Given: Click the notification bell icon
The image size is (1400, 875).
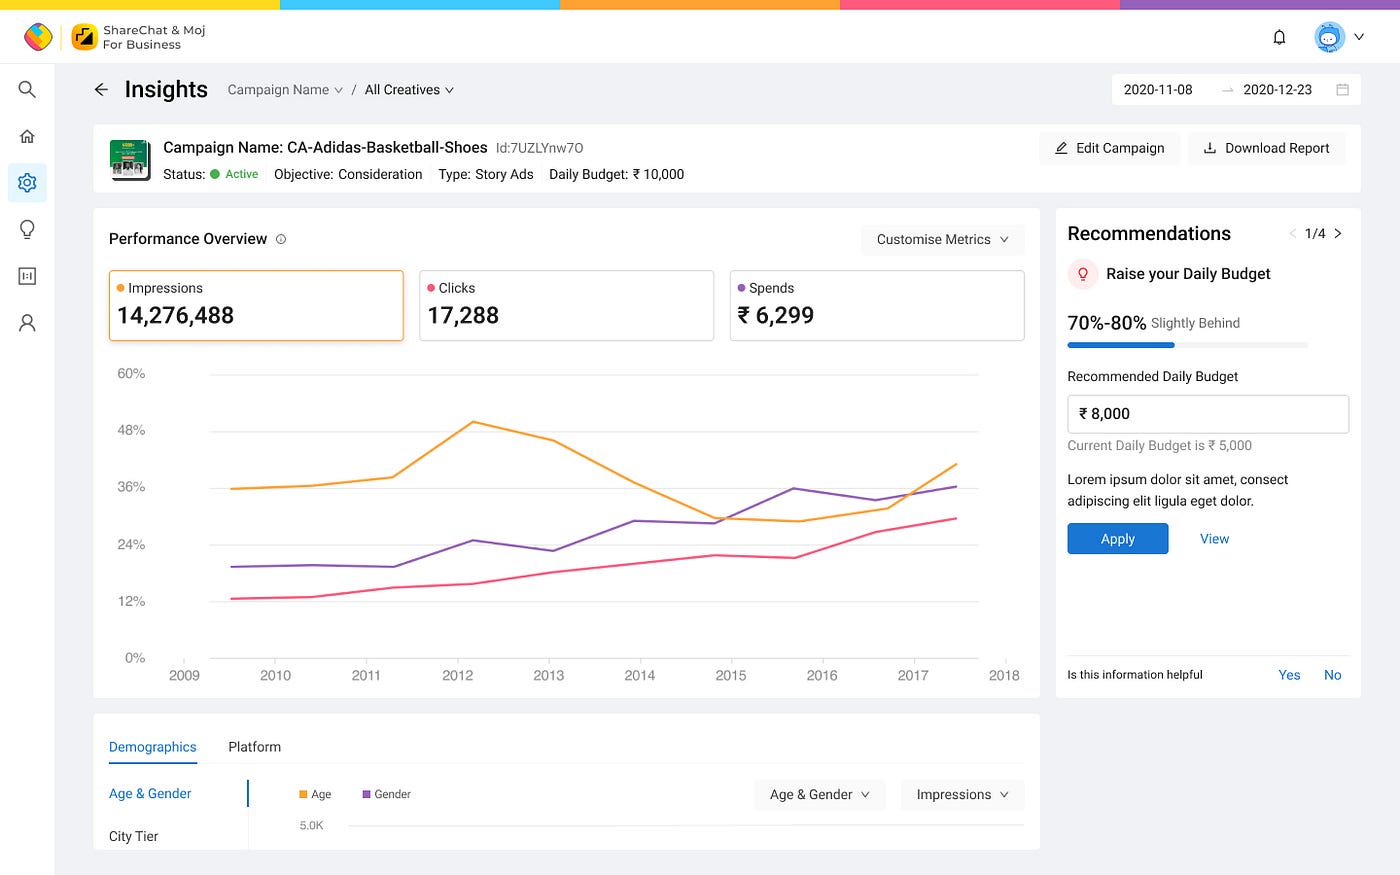Looking at the screenshot, I should [x=1279, y=37].
